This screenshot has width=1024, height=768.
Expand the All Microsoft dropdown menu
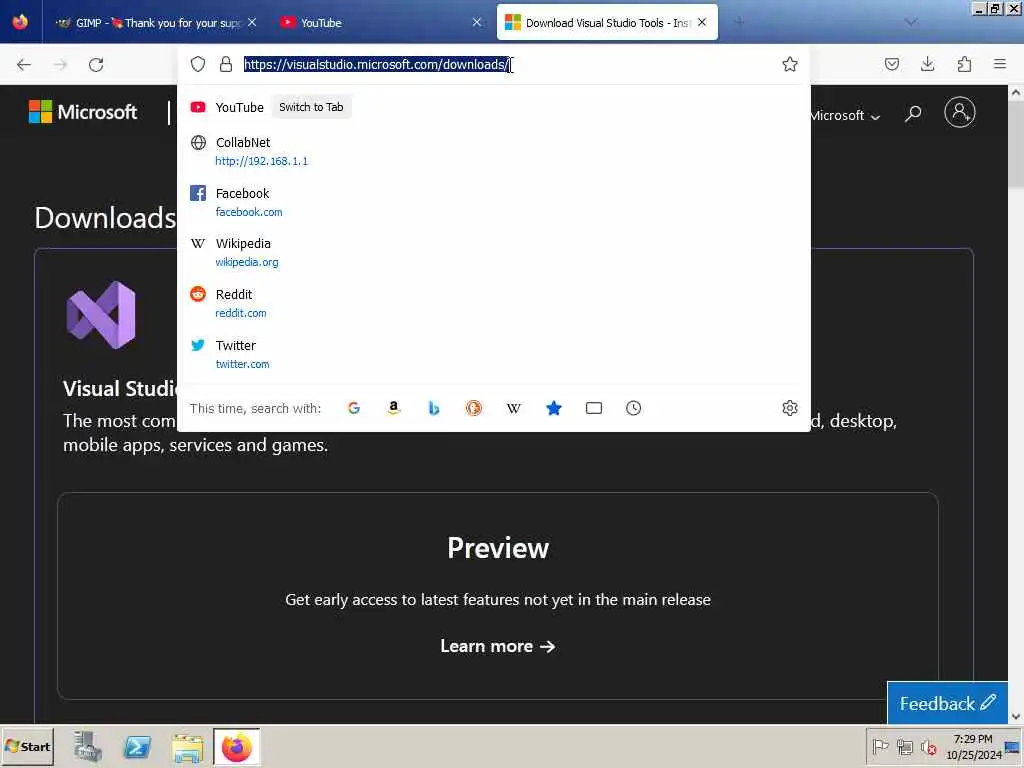[846, 116]
